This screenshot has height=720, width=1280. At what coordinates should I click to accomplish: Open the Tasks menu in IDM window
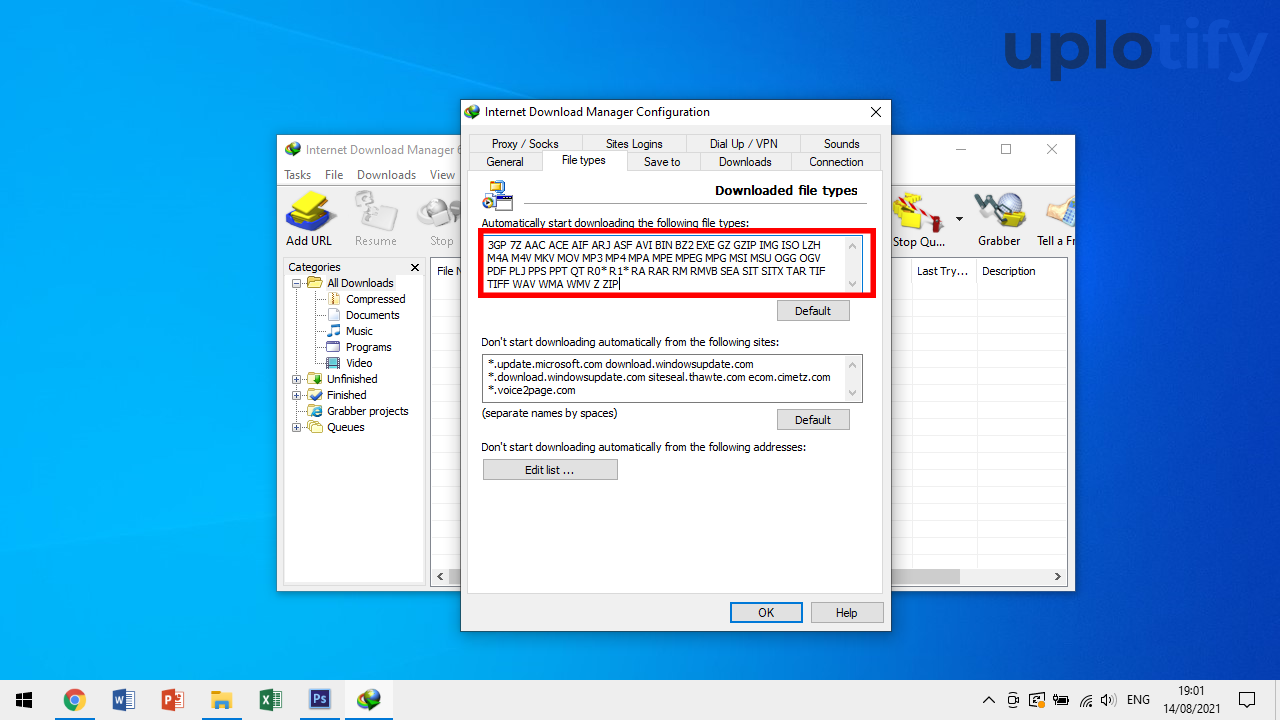click(298, 175)
